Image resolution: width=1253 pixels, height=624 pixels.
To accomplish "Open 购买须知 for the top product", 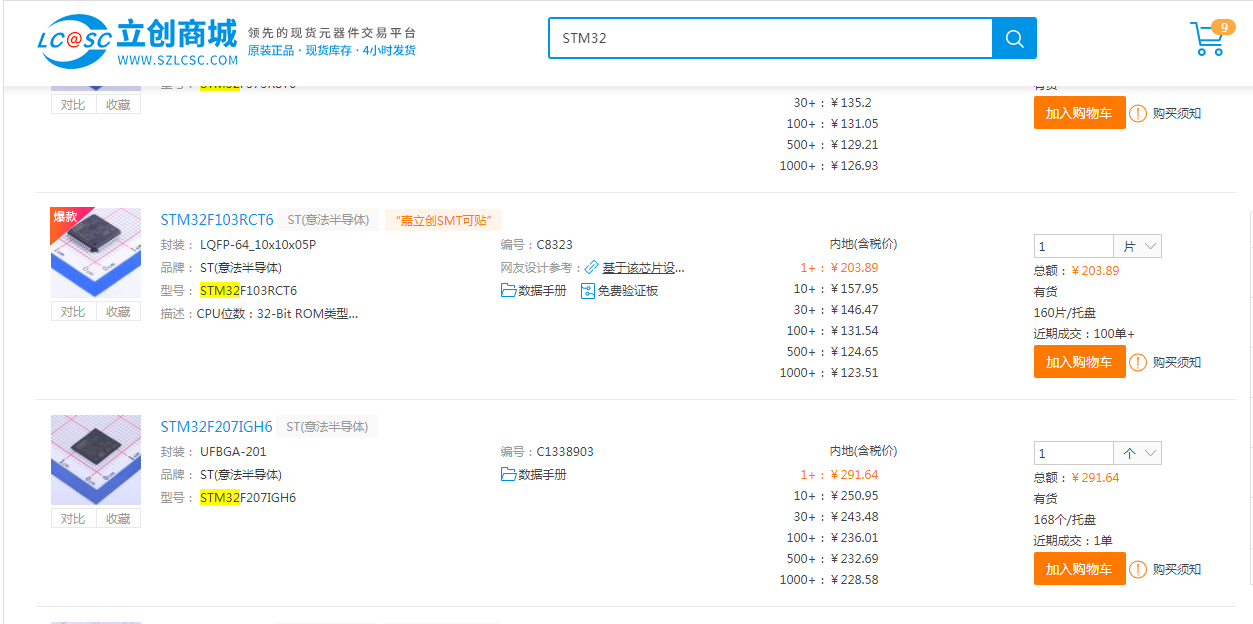I will click(x=1177, y=113).
